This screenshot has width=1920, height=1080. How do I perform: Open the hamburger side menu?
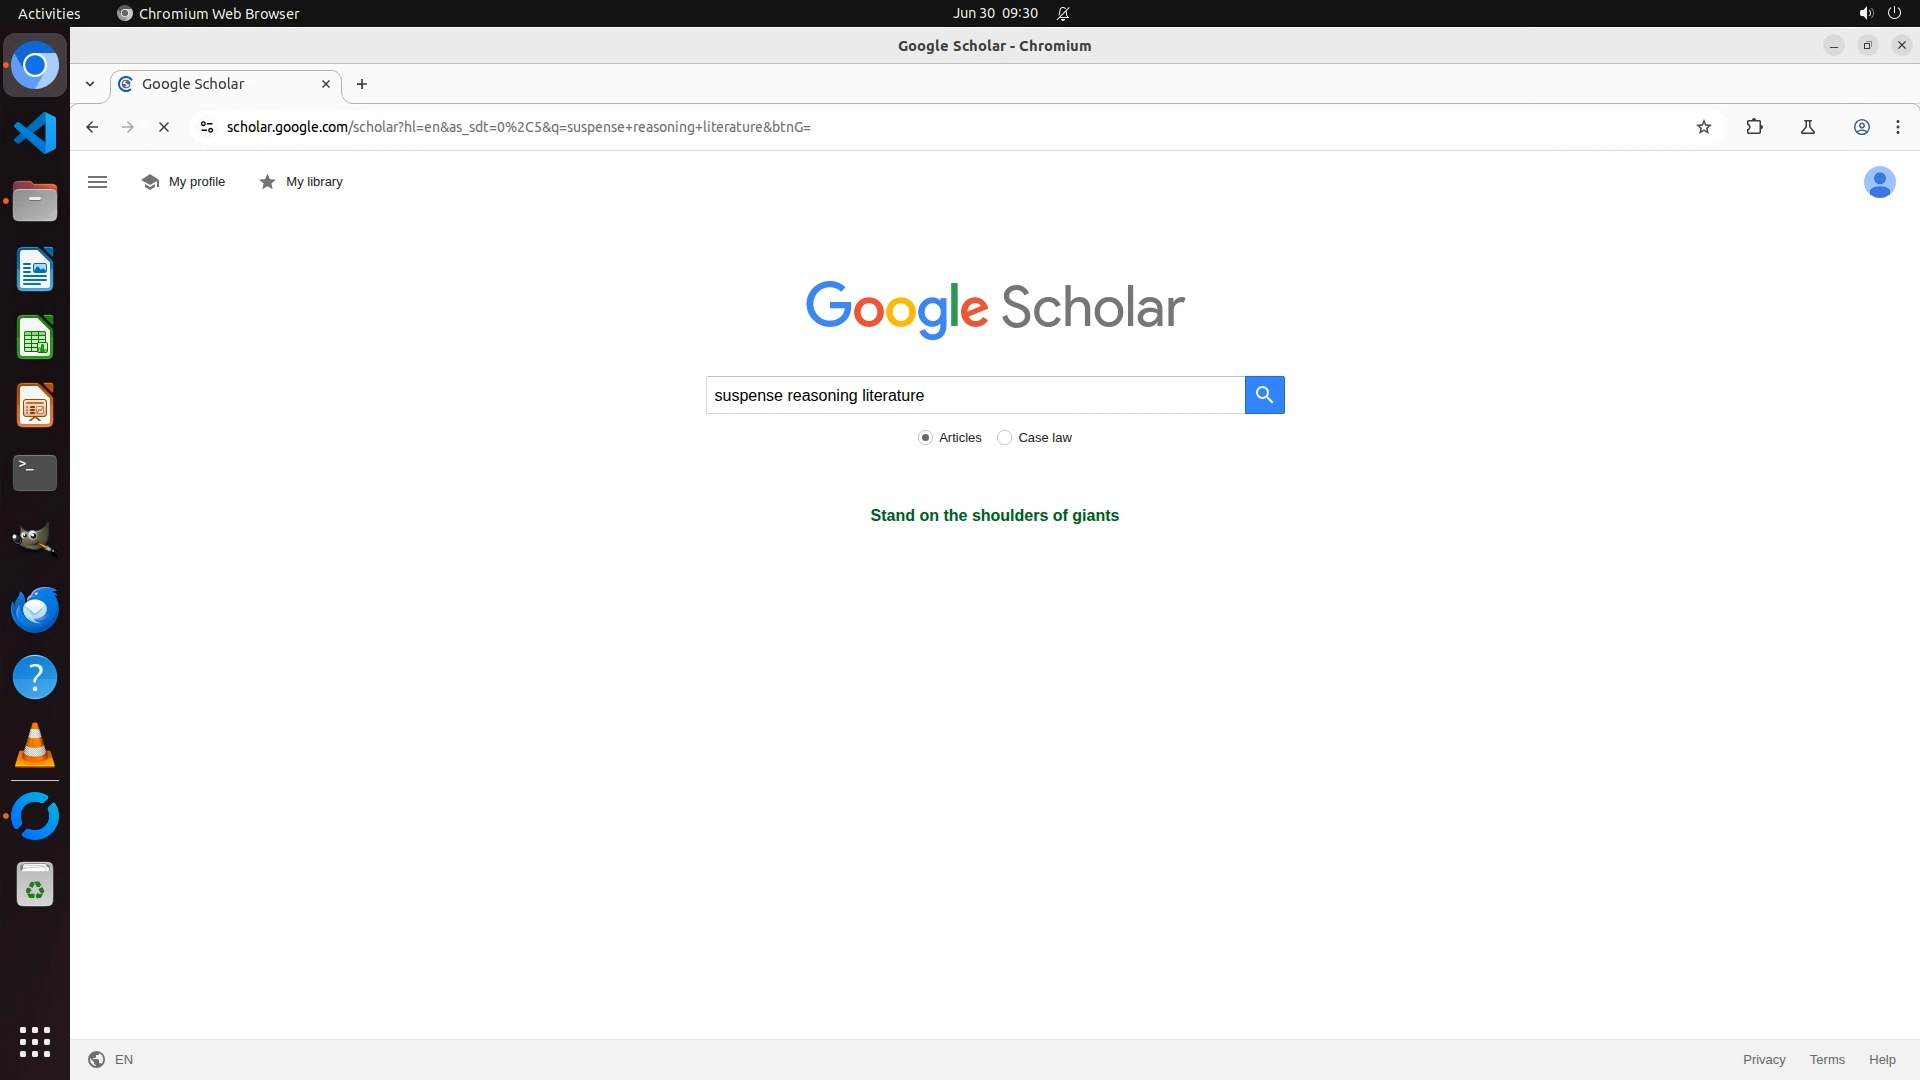97,182
